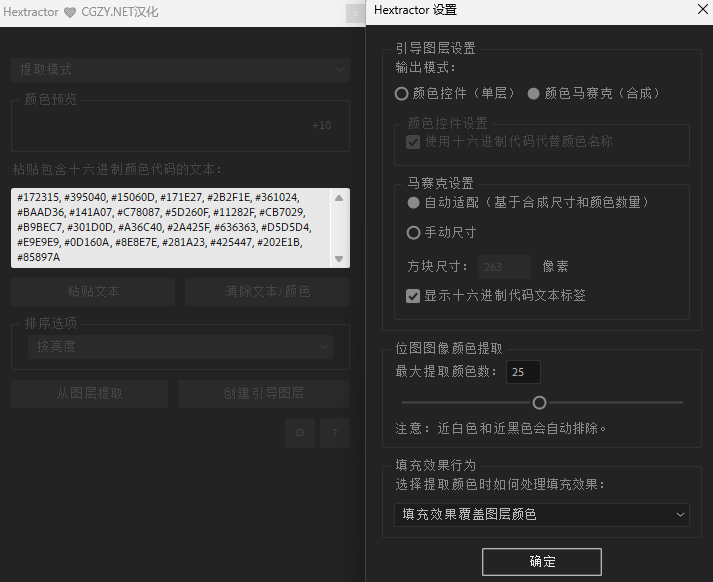Open the 填充效果覆盖图层颜色 dropdown
Viewport: 713px width, 582px height.
tap(542, 515)
